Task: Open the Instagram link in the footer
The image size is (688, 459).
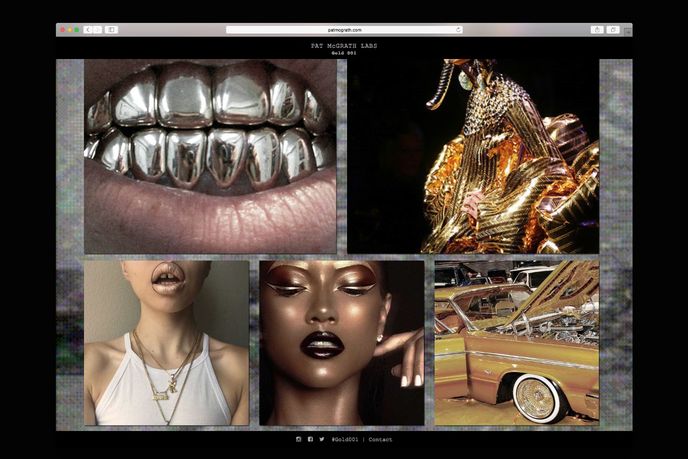Action: coord(298,439)
